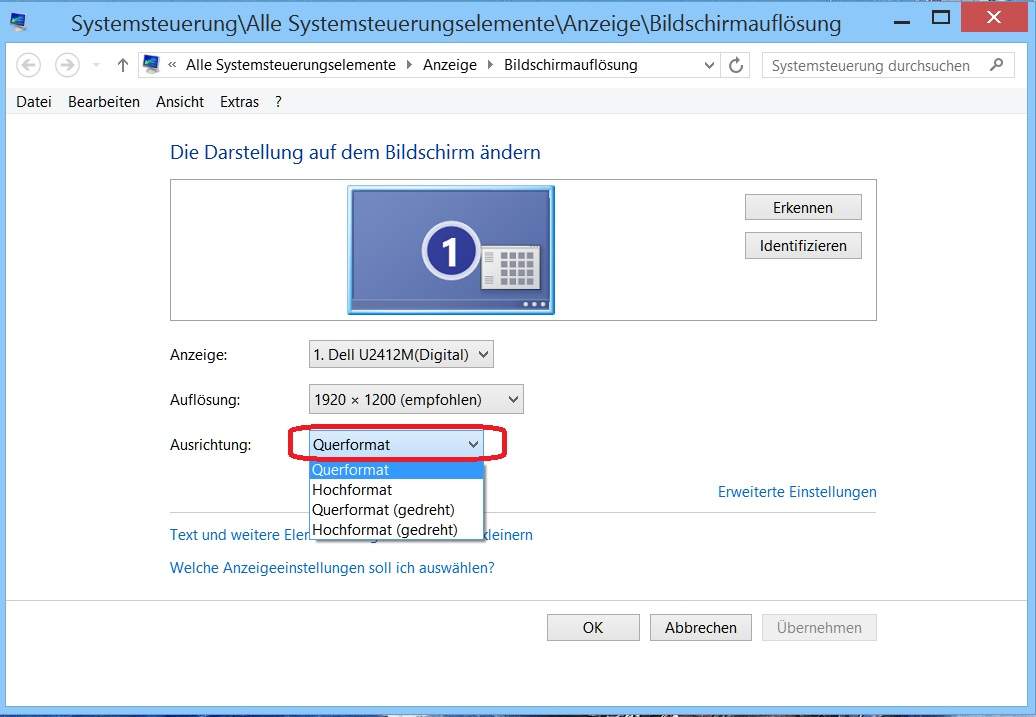The image size is (1036, 717).
Task: Click the refresh icon beside the address bar
Action: [x=737, y=65]
